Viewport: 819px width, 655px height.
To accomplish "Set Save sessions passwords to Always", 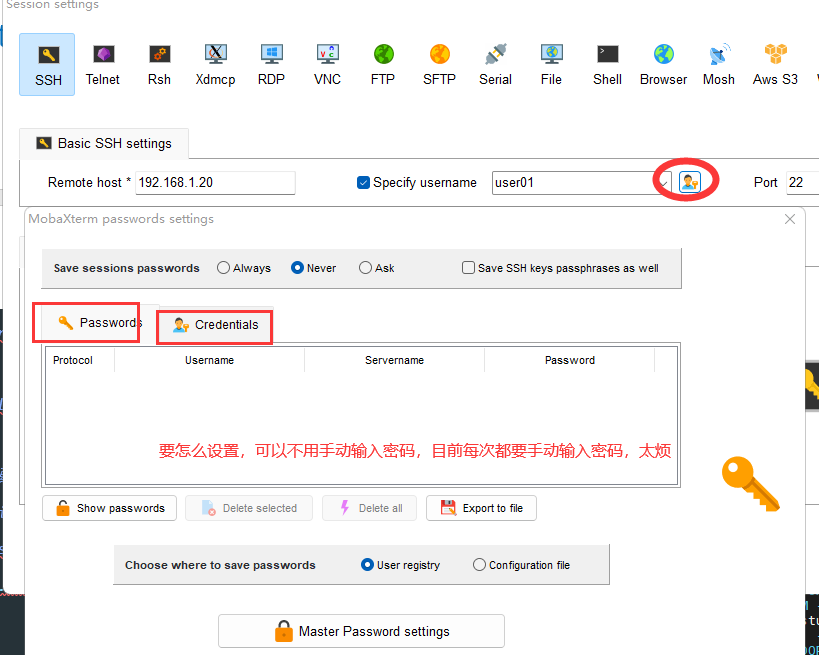I will click(x=223, y=268).
